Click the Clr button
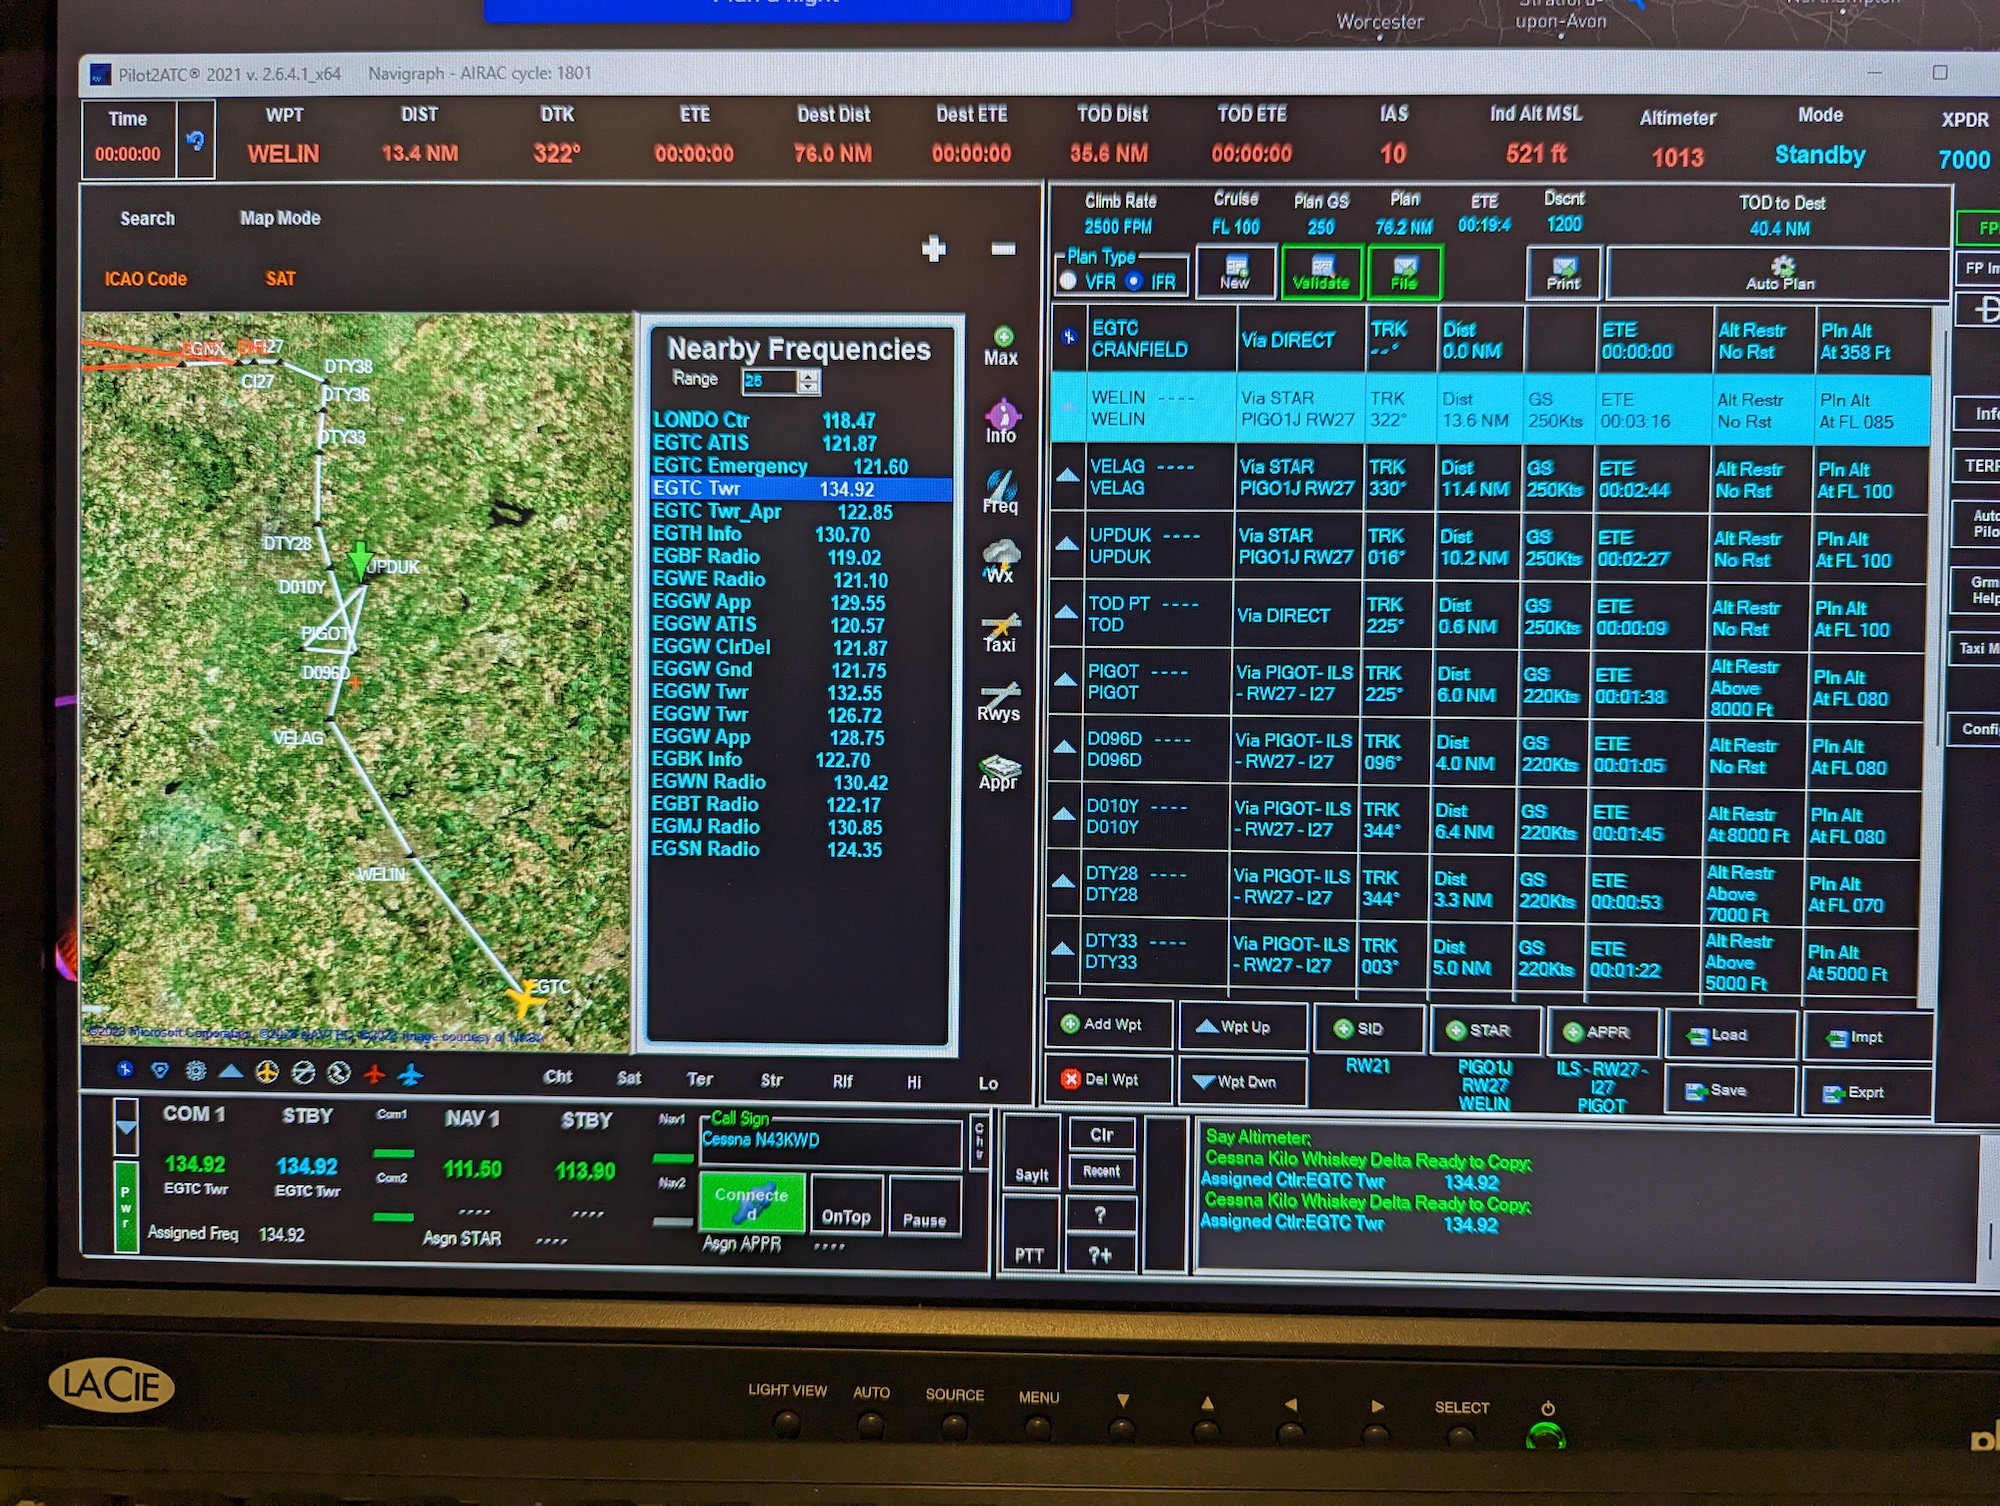This screenshot has height=1506, width=2000. point(1101,1135)
